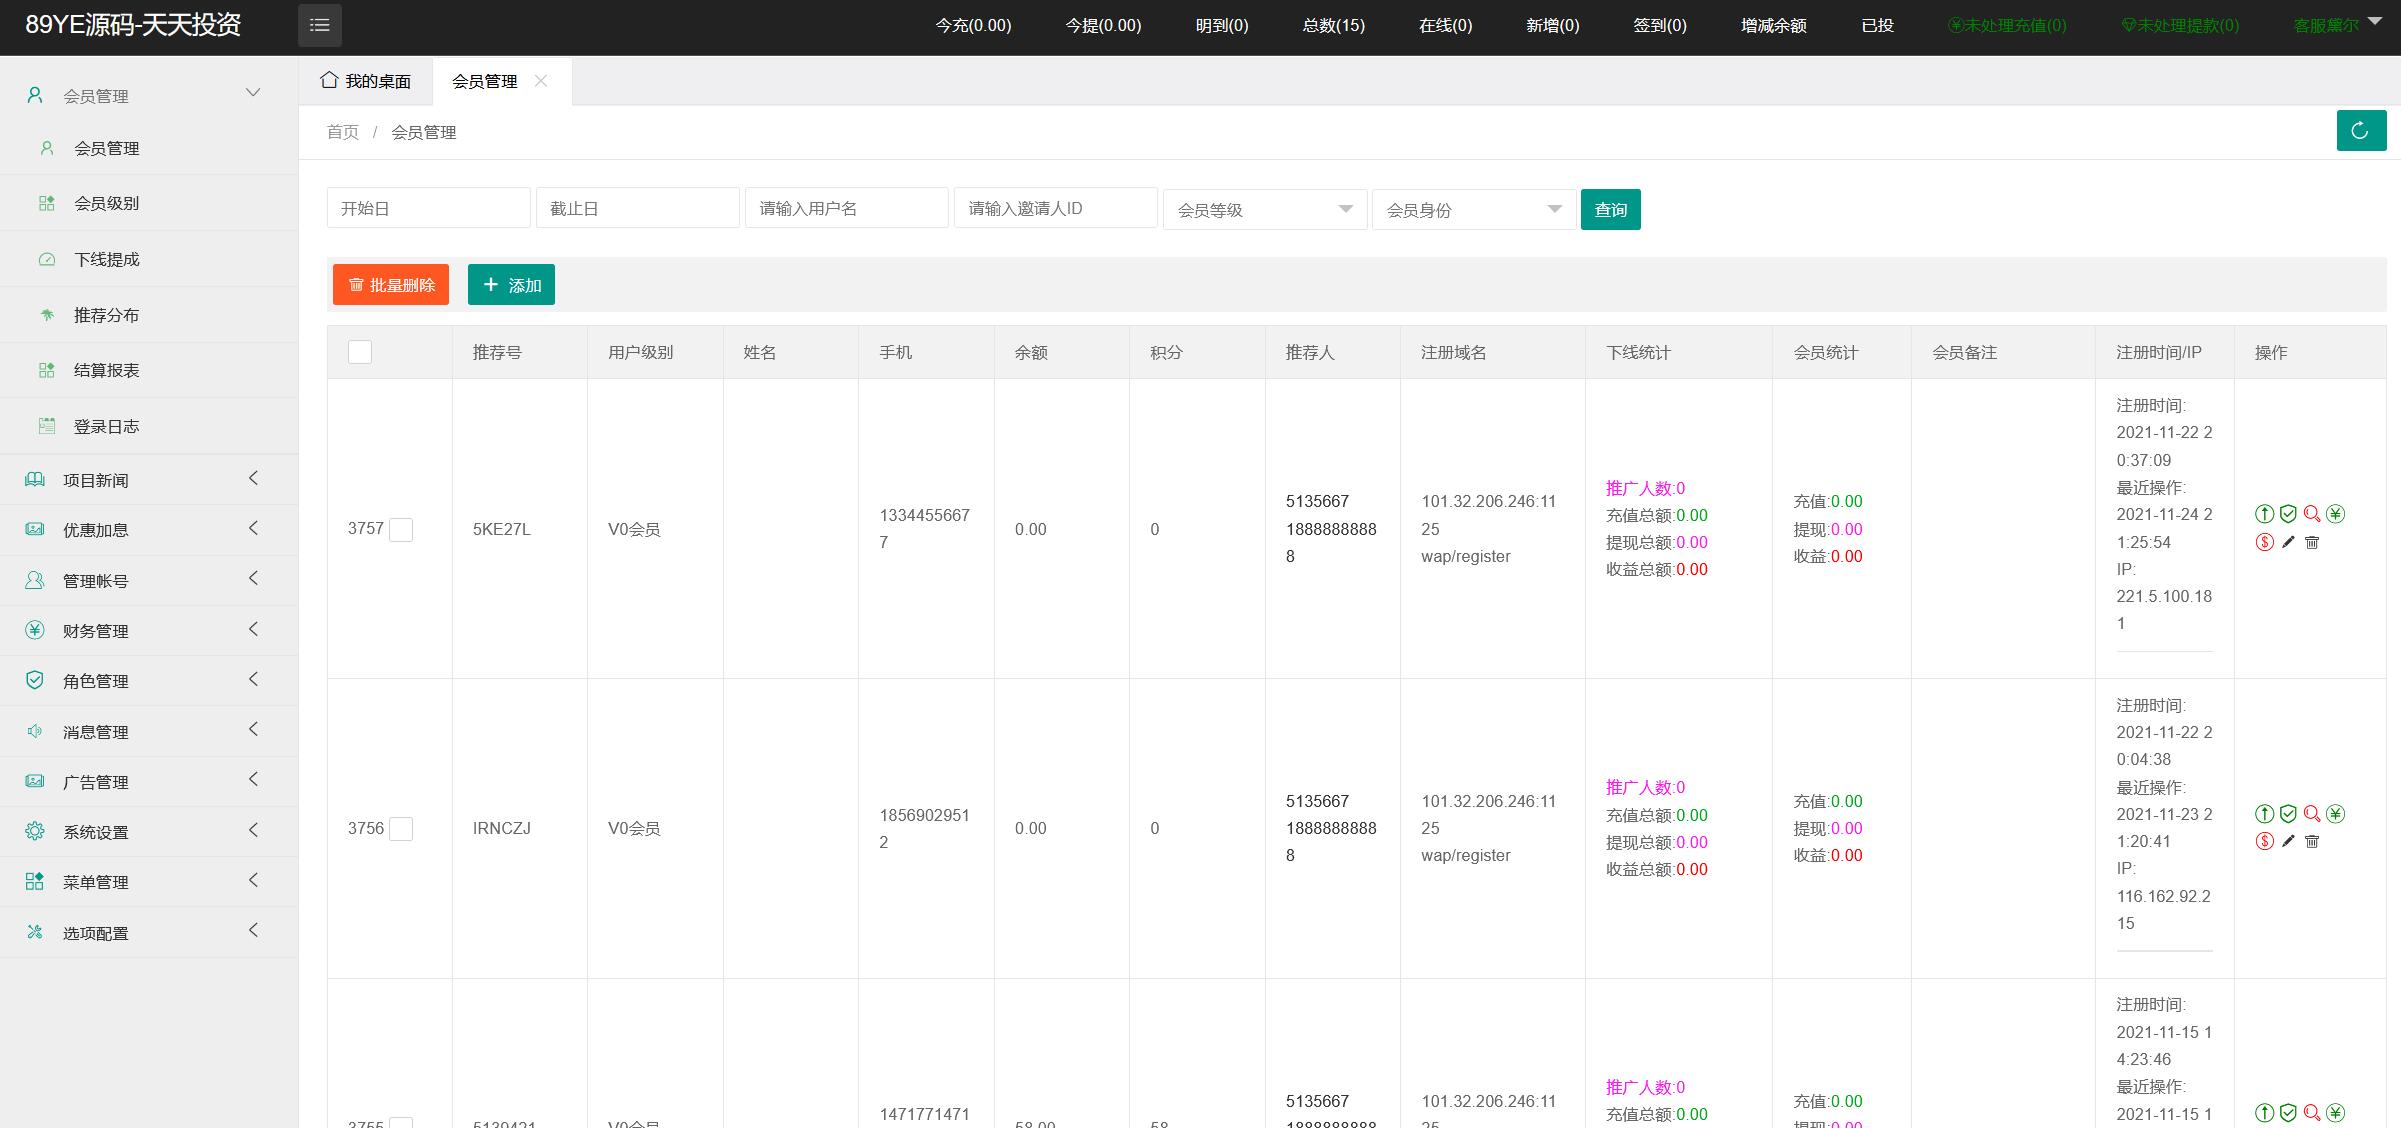The image size is (2401, 1128).
Task: Toggle the sidebar with the hamburger icon
Action: point(320,25)
